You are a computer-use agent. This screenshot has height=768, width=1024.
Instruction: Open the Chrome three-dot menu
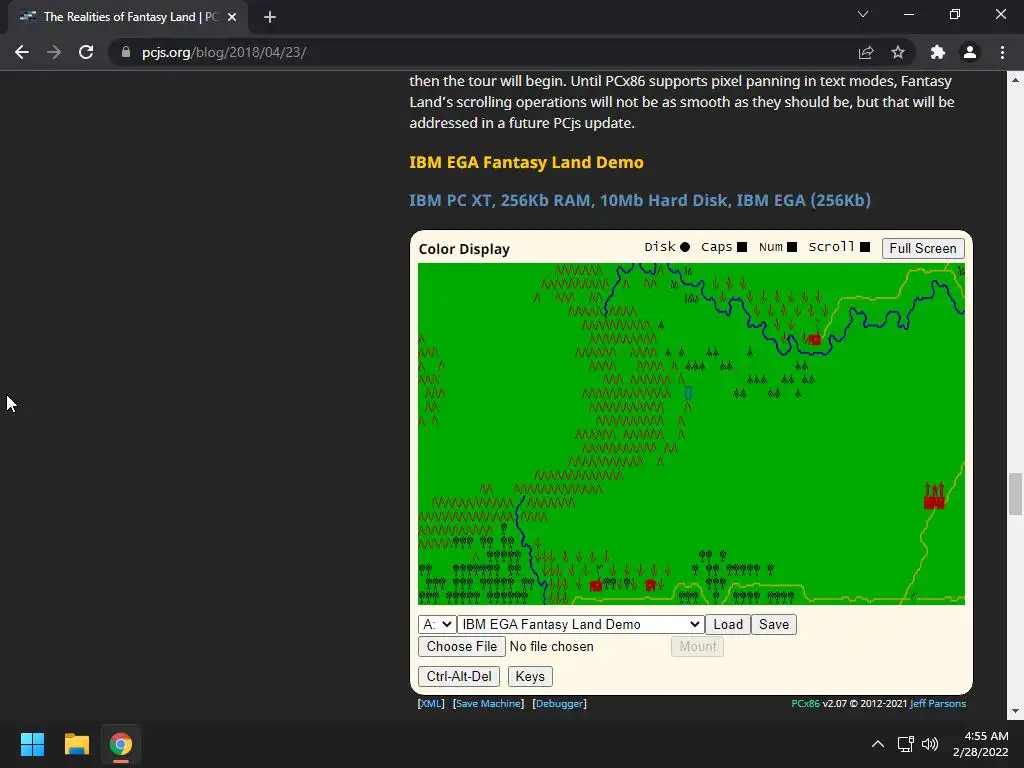pos(1002,52)
